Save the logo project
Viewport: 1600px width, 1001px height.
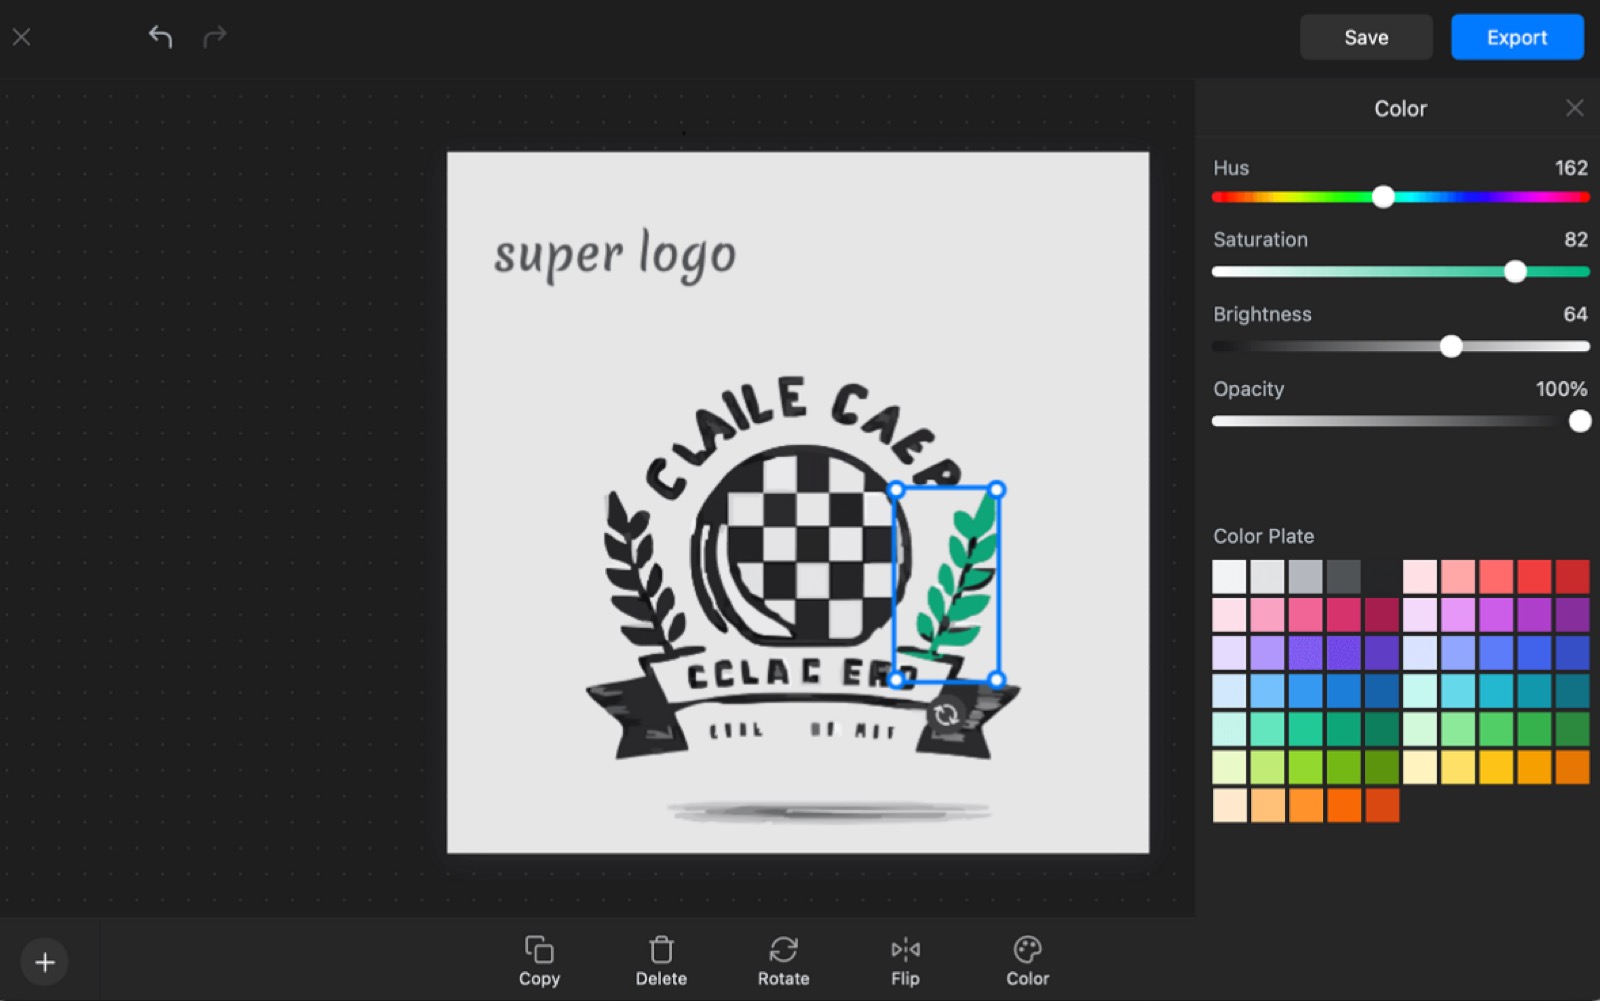[1366, 37]
